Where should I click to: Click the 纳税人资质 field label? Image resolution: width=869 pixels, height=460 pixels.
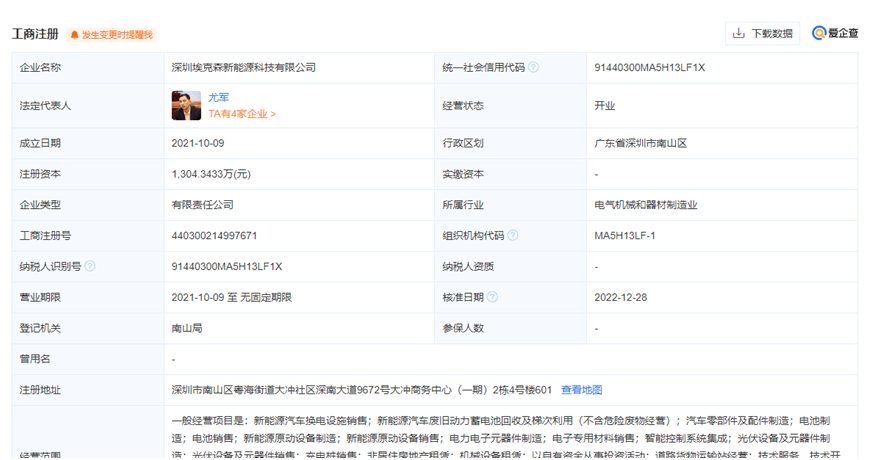[468, 267]
